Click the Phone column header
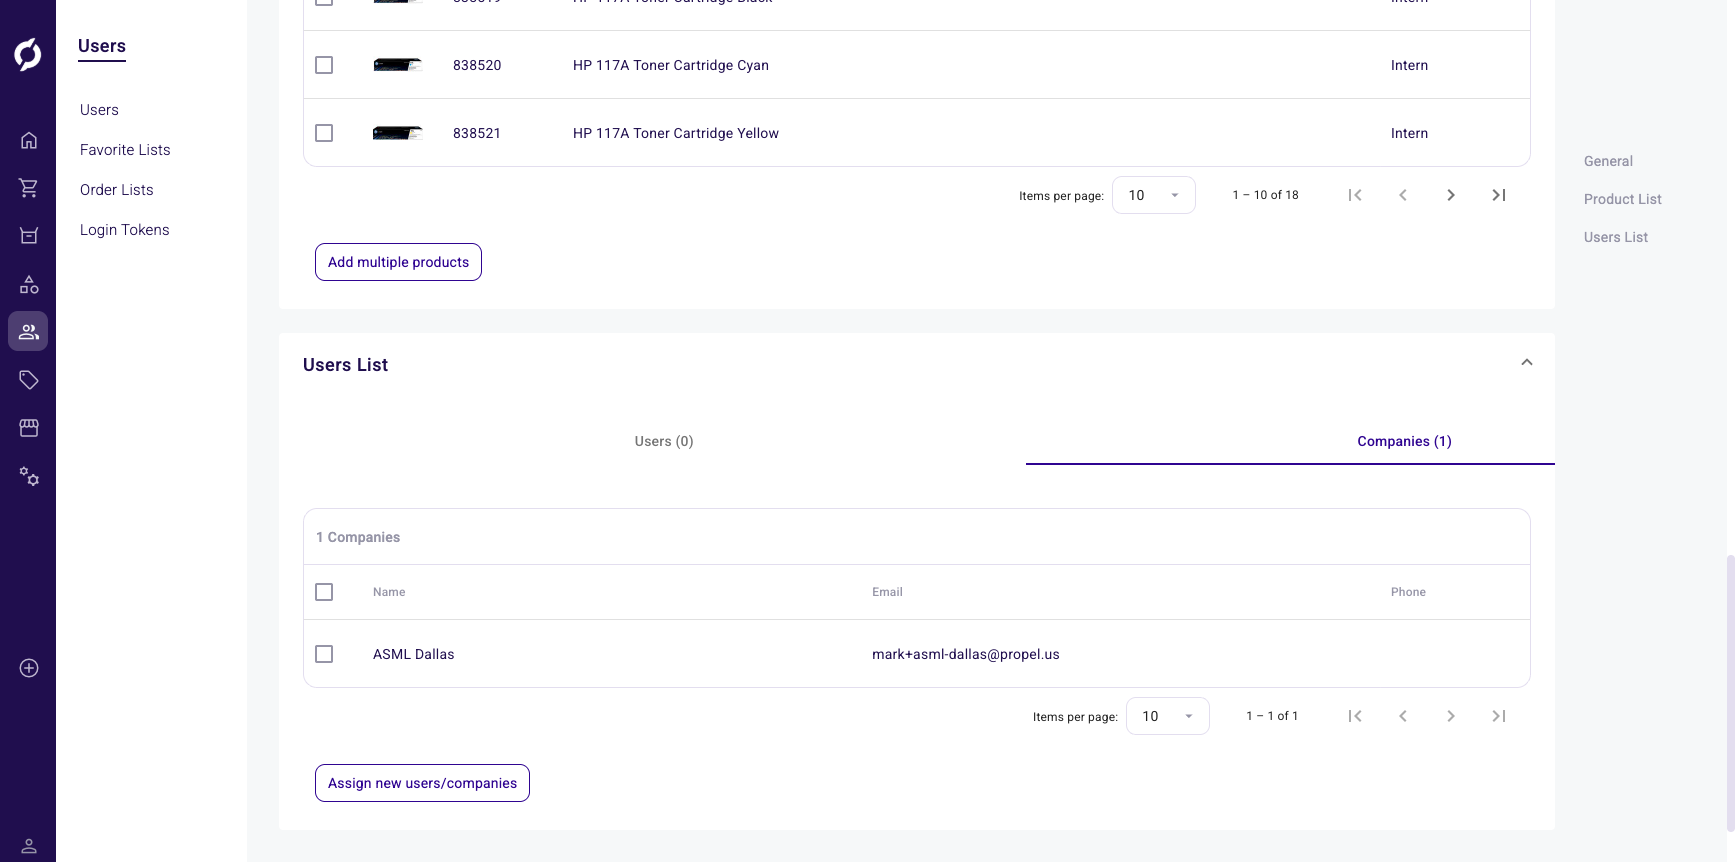Image resolution: width=1736 pixels, height=862 pixels. 1408,592
